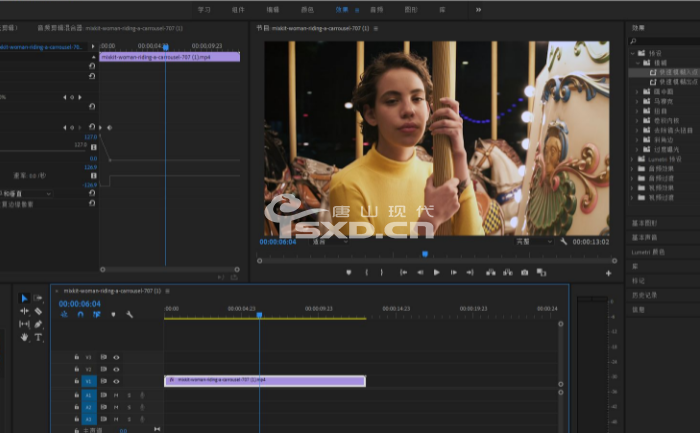The height and width of the screenshot is (433, 700).
Task: Open the Button Editor plus icon
Action: point(608,273)
